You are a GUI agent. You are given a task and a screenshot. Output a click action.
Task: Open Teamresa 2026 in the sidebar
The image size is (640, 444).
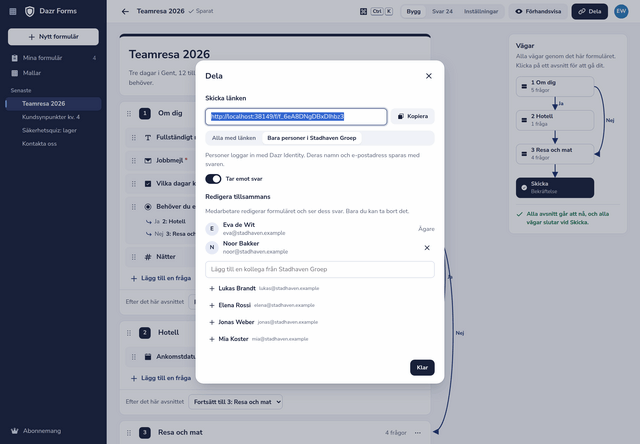pos(53,104)
